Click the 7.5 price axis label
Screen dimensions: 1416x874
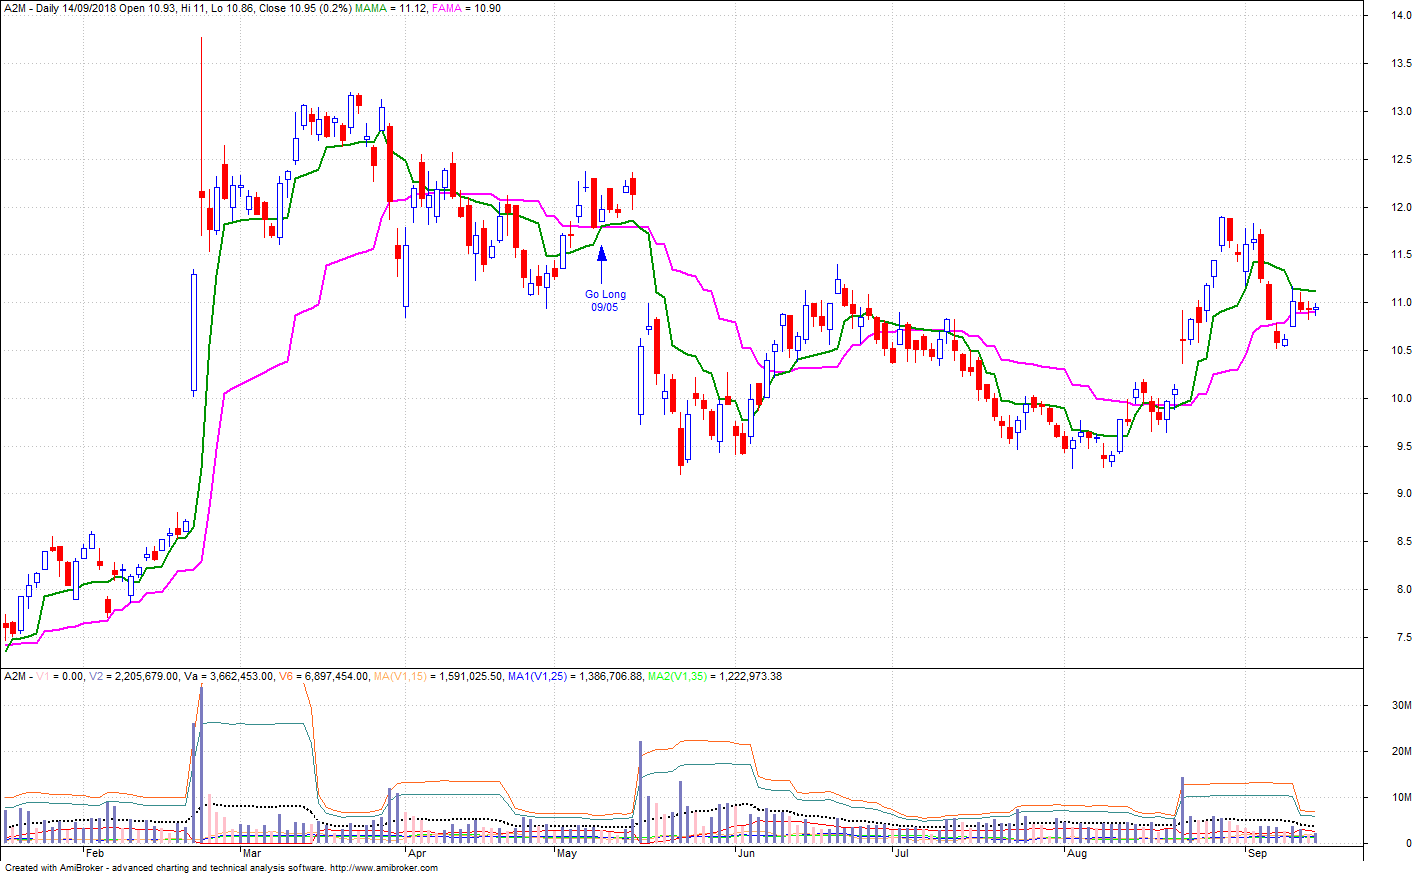(x=1403, y=638)
